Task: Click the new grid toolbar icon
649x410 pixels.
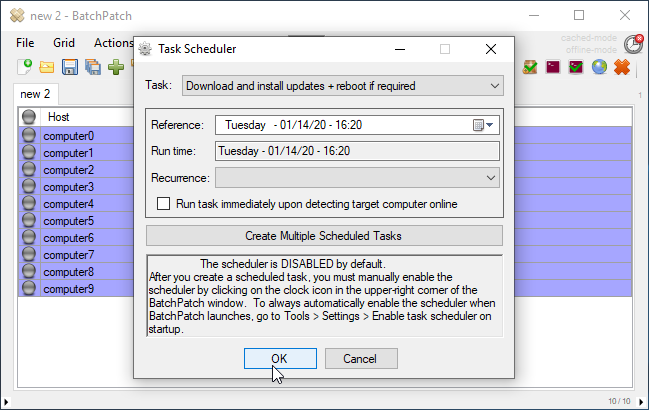Action: pyautogui.click(x=24, y=67)
